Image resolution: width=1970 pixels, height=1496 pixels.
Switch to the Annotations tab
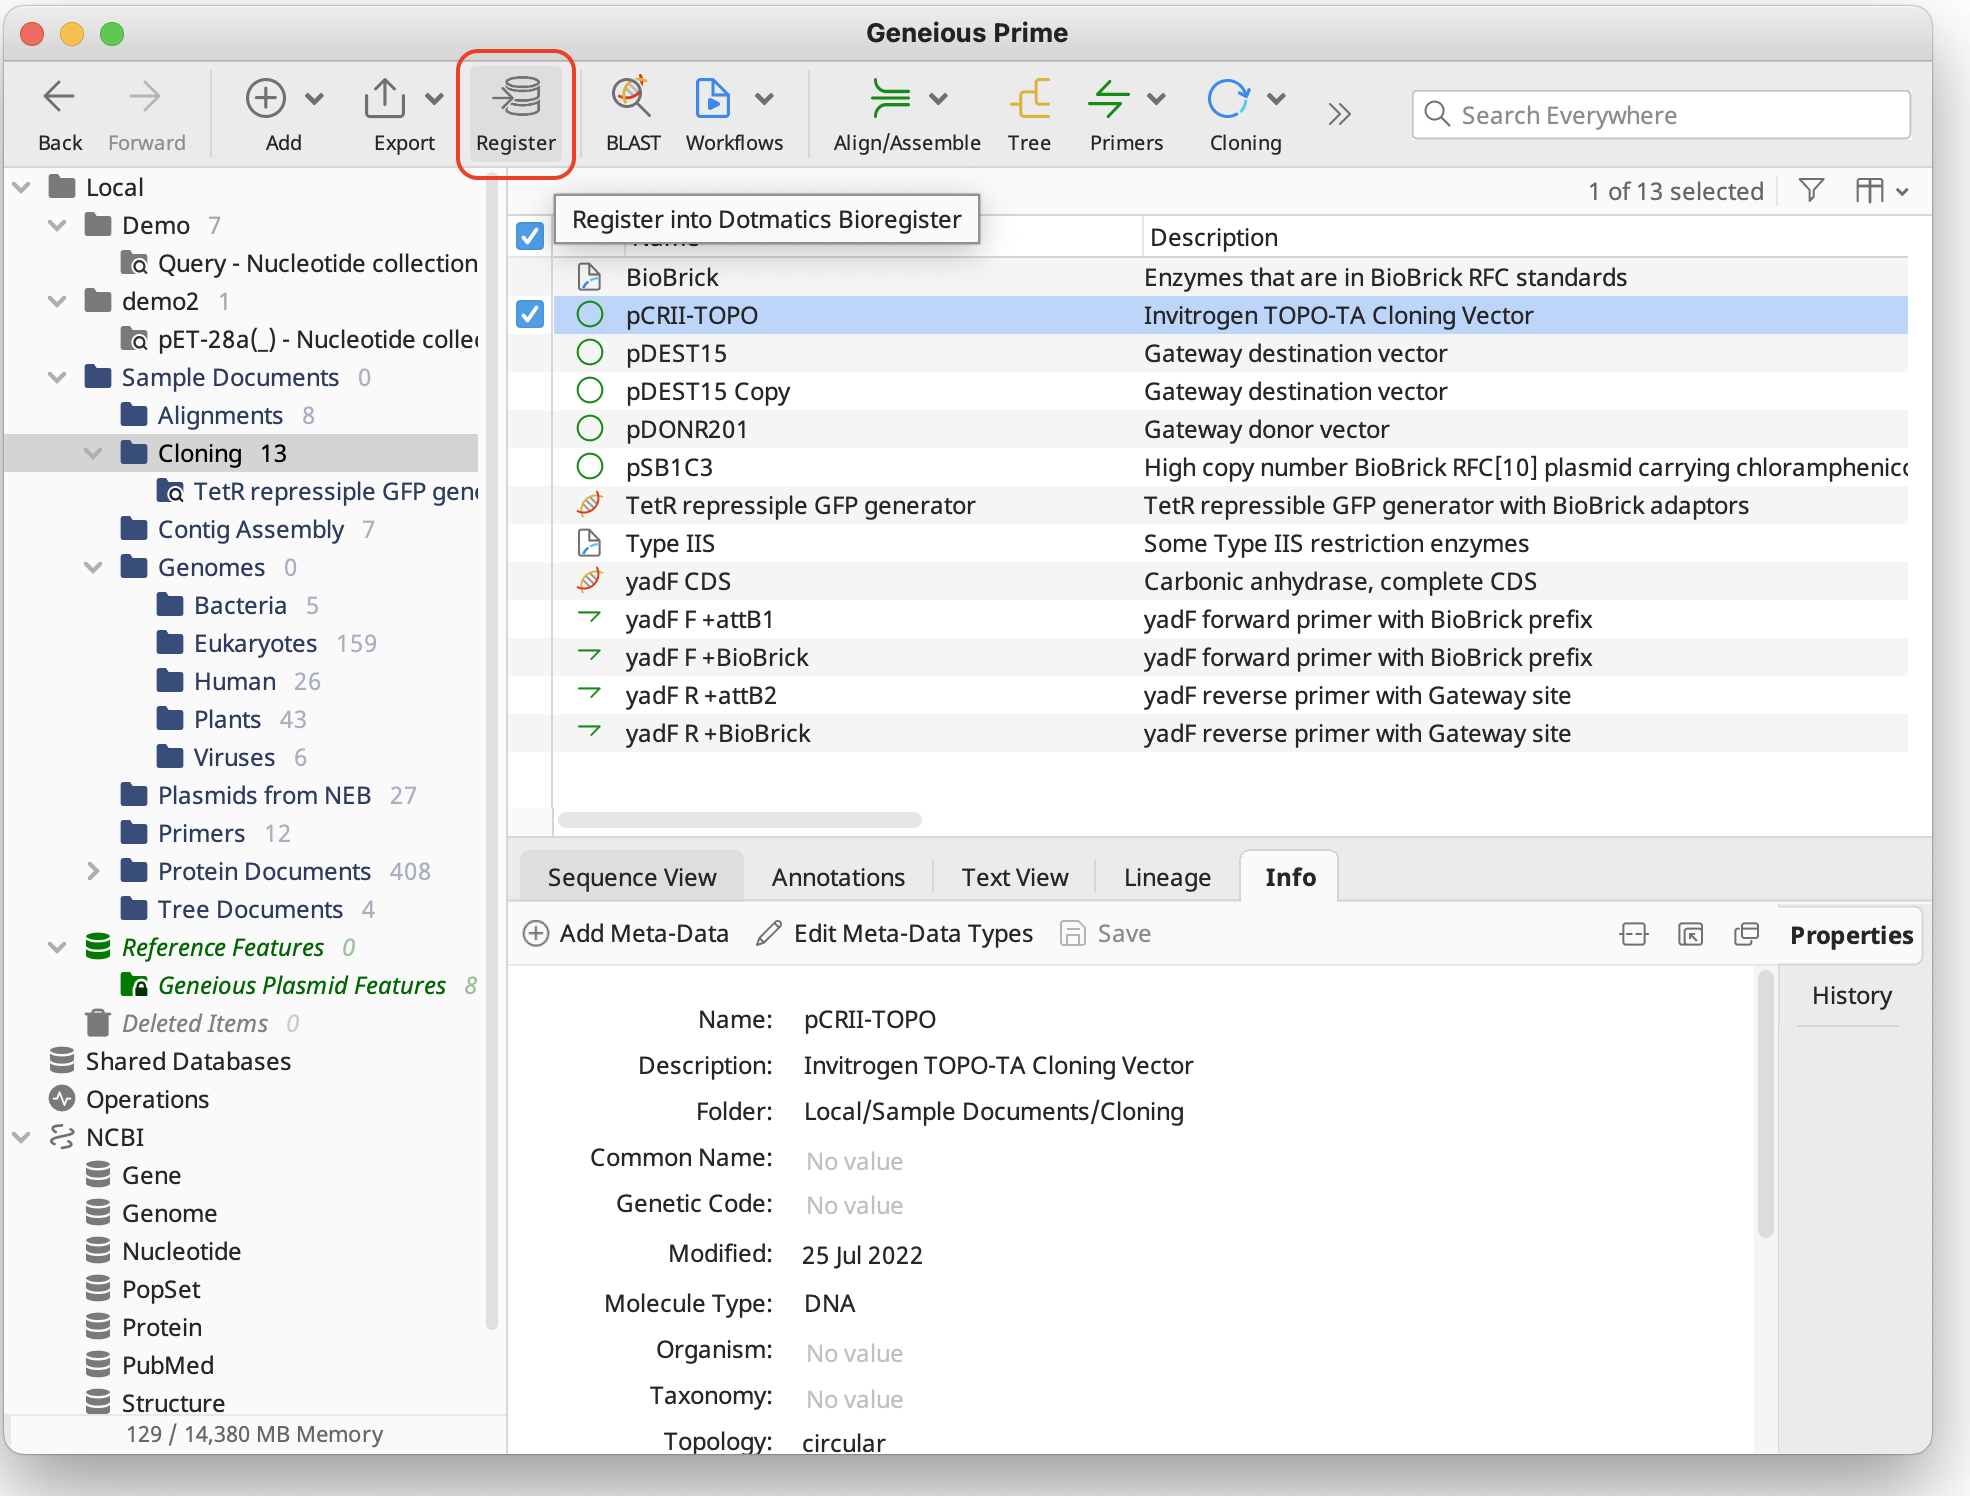(837, 876)
